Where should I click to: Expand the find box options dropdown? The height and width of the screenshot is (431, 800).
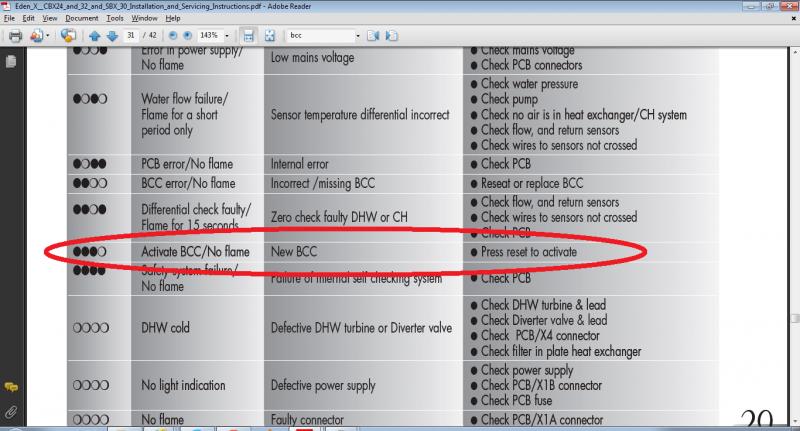point(358,35)
